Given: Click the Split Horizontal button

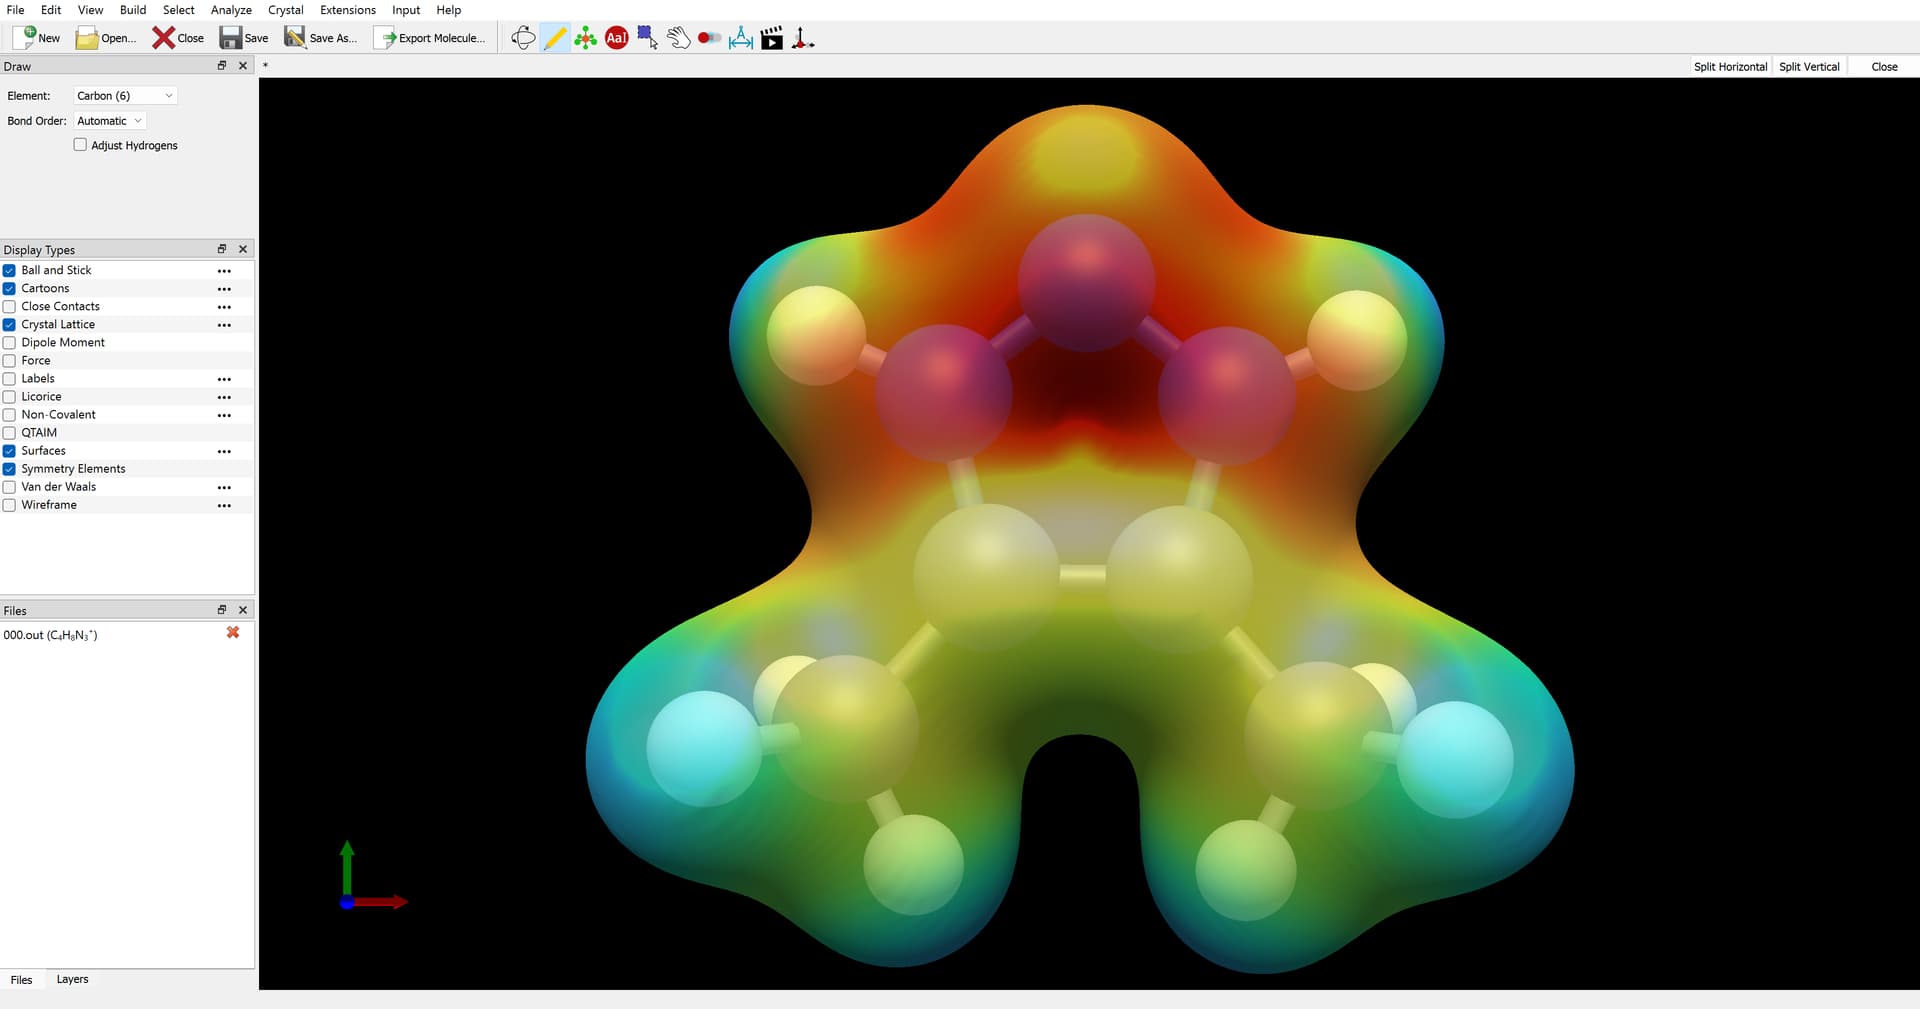Looking at the screenshot, I should tap(1730, 67).
